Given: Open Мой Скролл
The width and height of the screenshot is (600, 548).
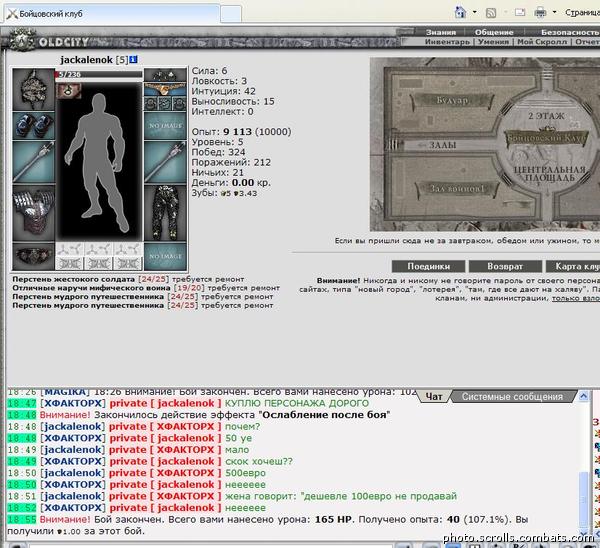Looking at the screenshot, I should pyautogui.click(x=542, y=42).
